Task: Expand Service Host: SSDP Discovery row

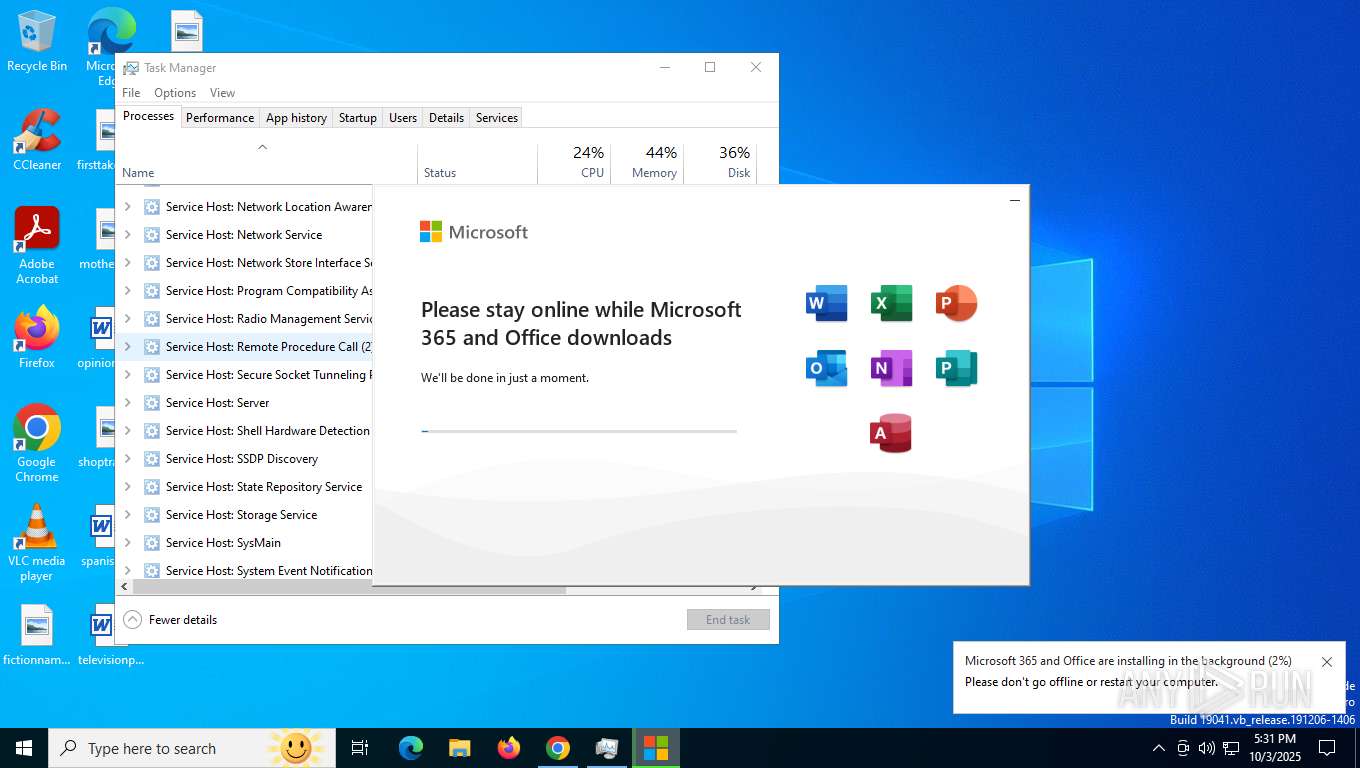Action: pos(127,459)
